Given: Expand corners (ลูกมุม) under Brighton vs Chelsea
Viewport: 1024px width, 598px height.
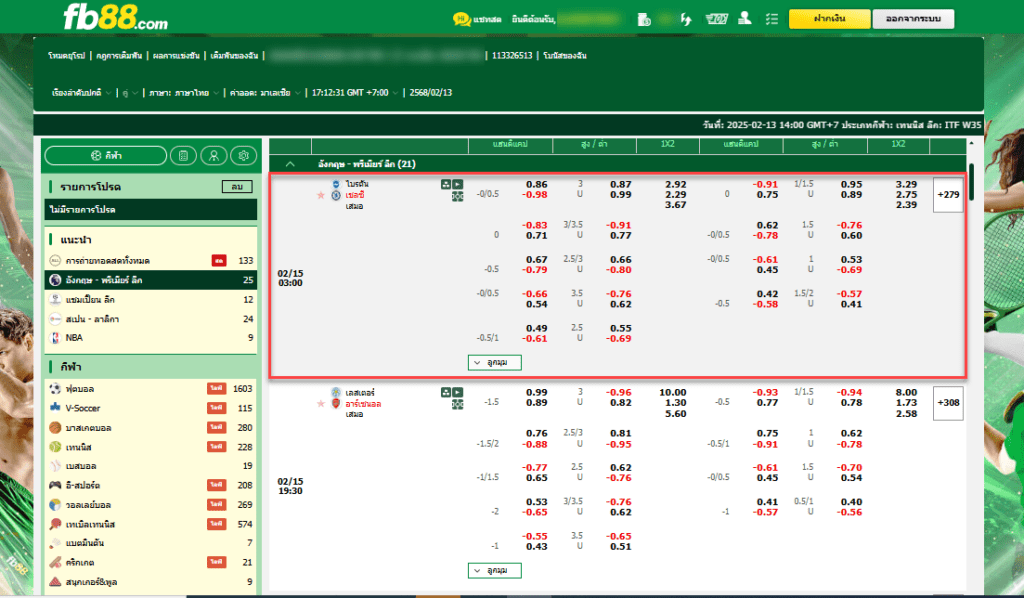Looking at the screenshot, I should coord(494,362).
